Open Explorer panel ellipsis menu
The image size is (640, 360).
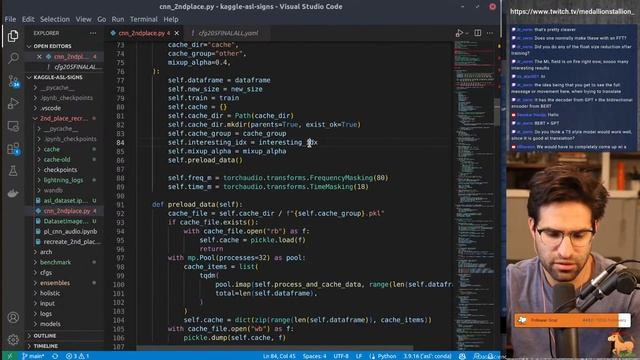click(93, 33)
